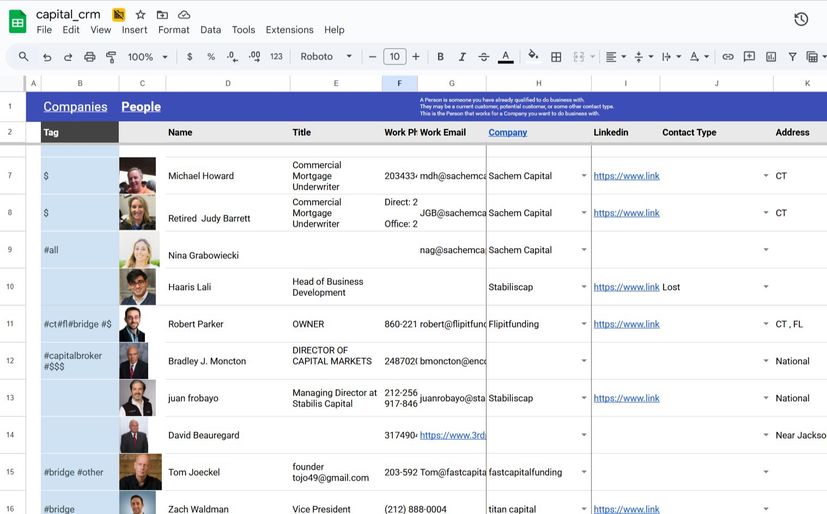Select cell with '#capitalbroker #$$$' tag
The height and width of the screenshot is (514, 827).
80,361
